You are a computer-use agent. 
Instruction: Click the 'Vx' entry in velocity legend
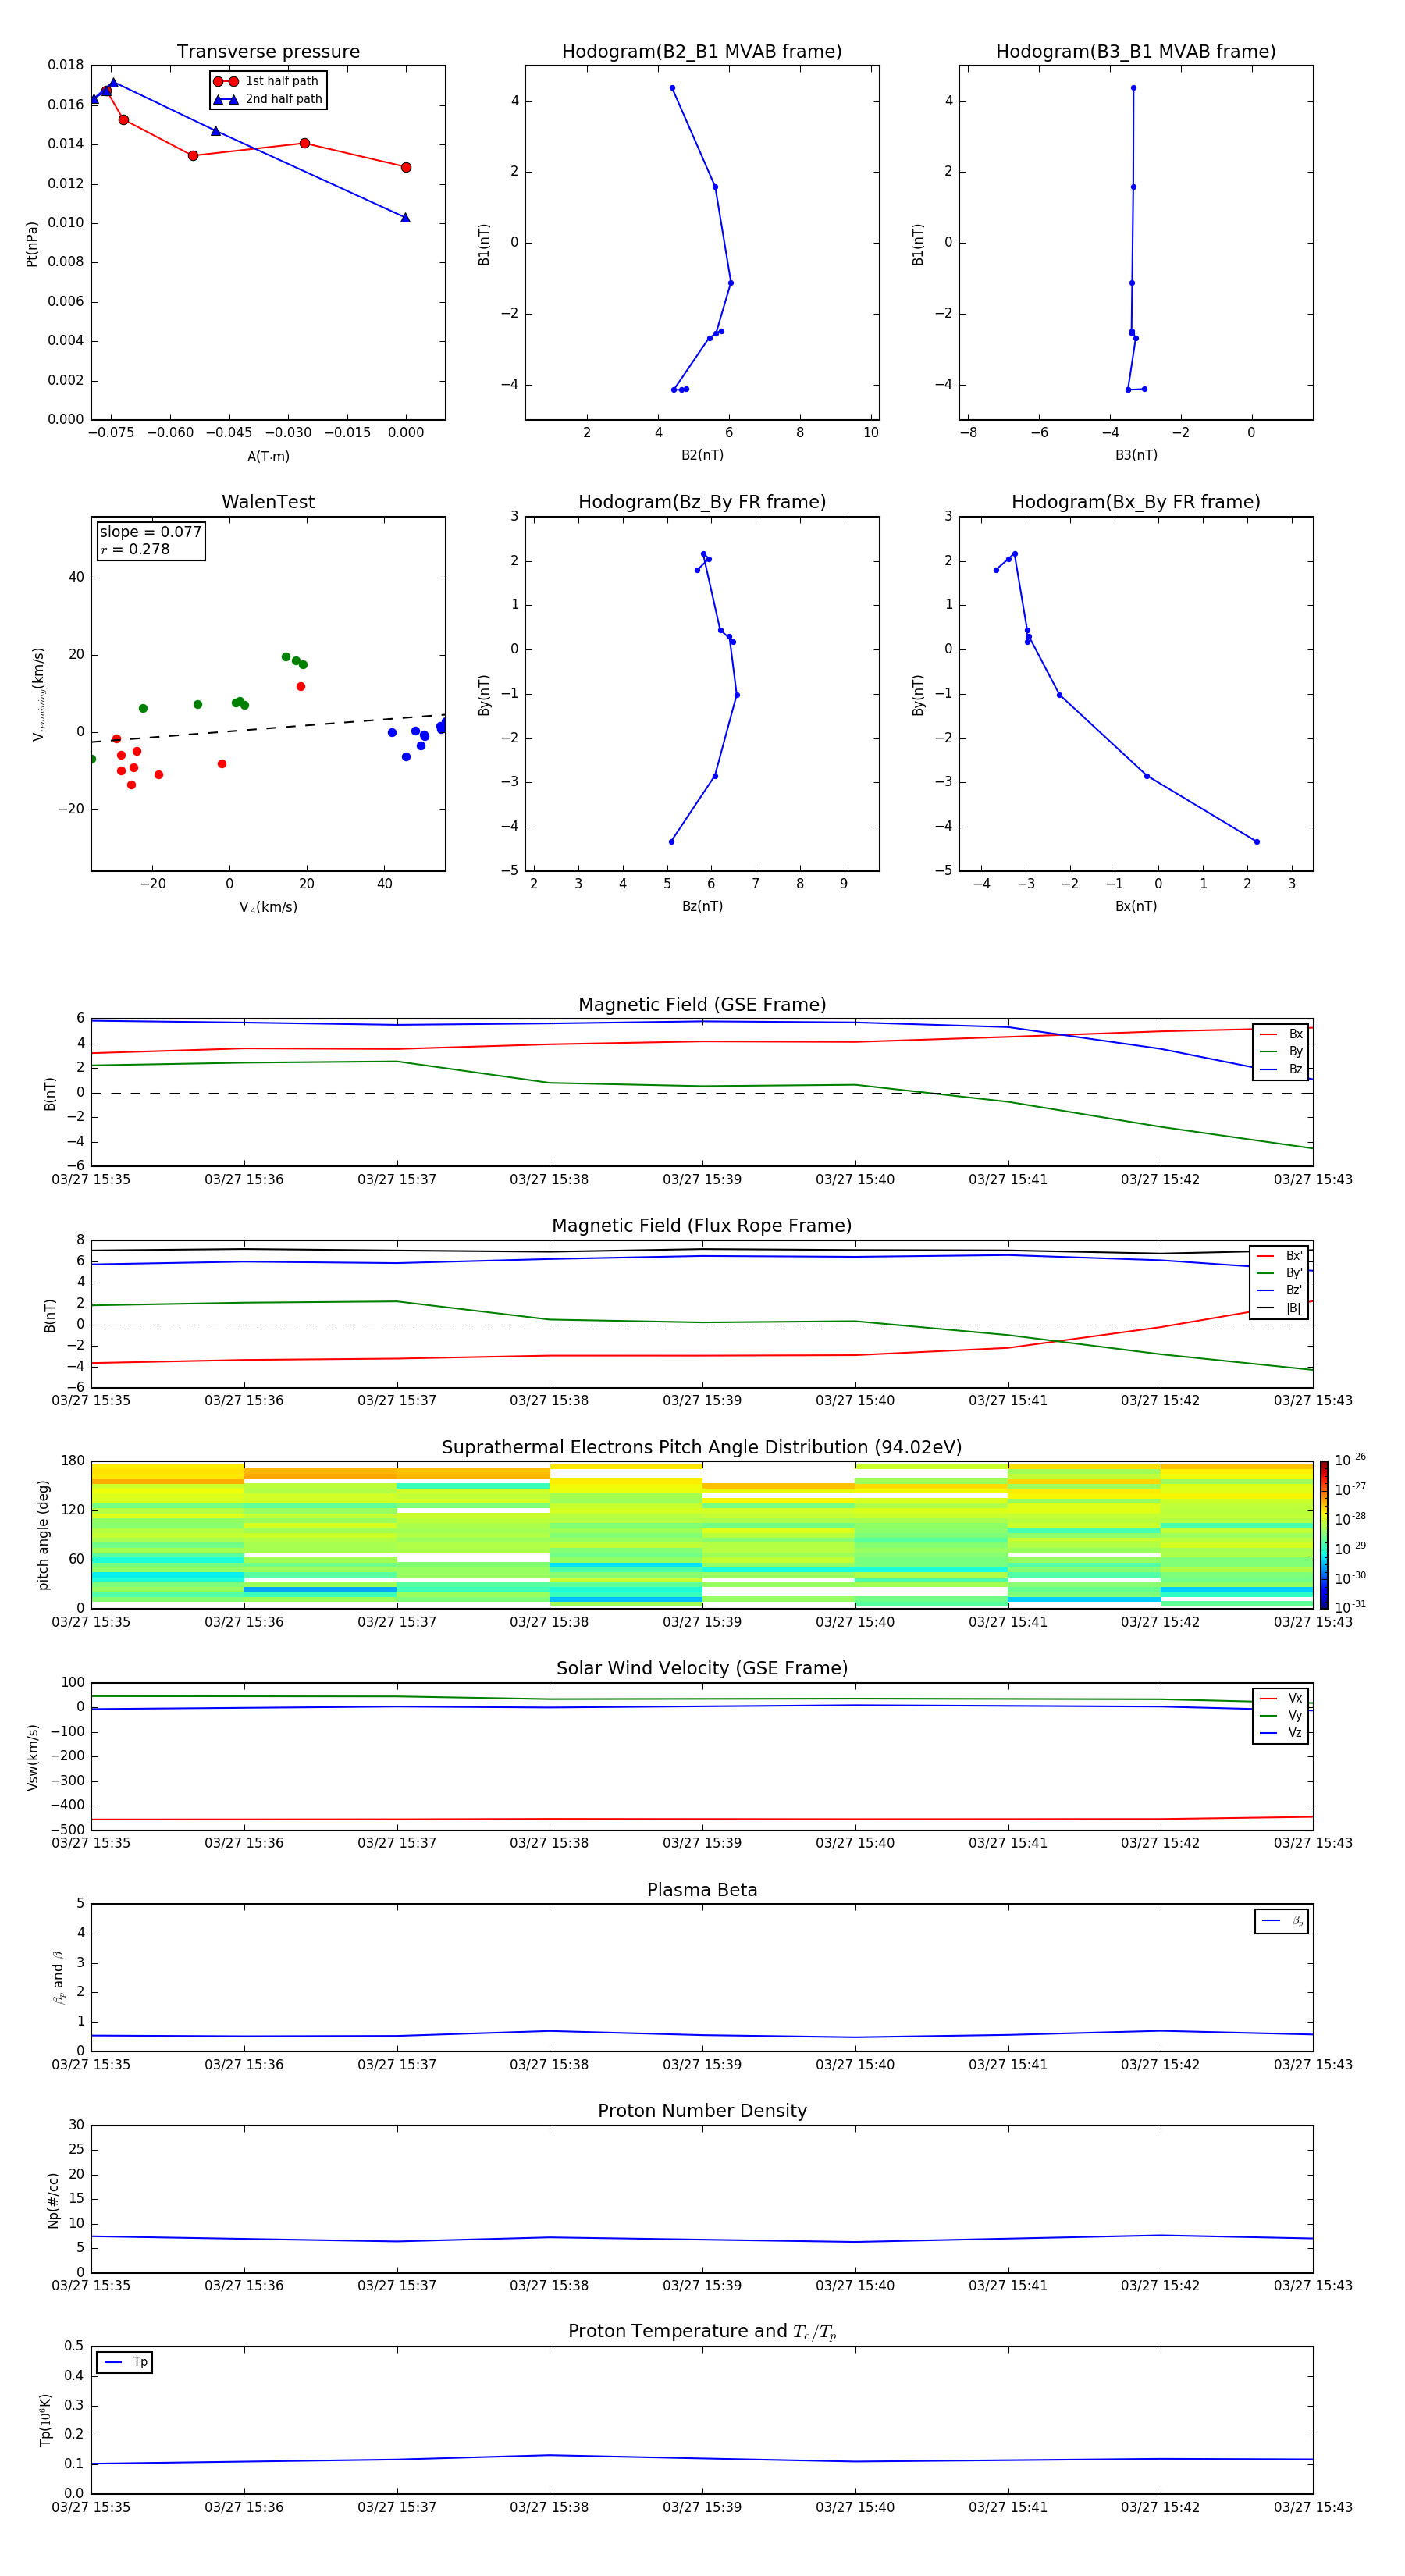pos(1281,1698)
